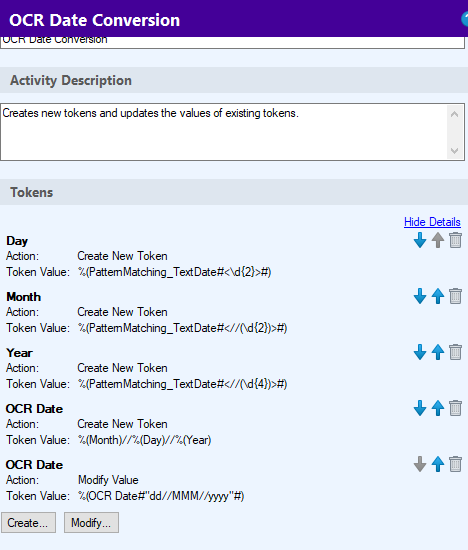Click the Modify... button
This screenshot has height=550, width=468.
91,523
